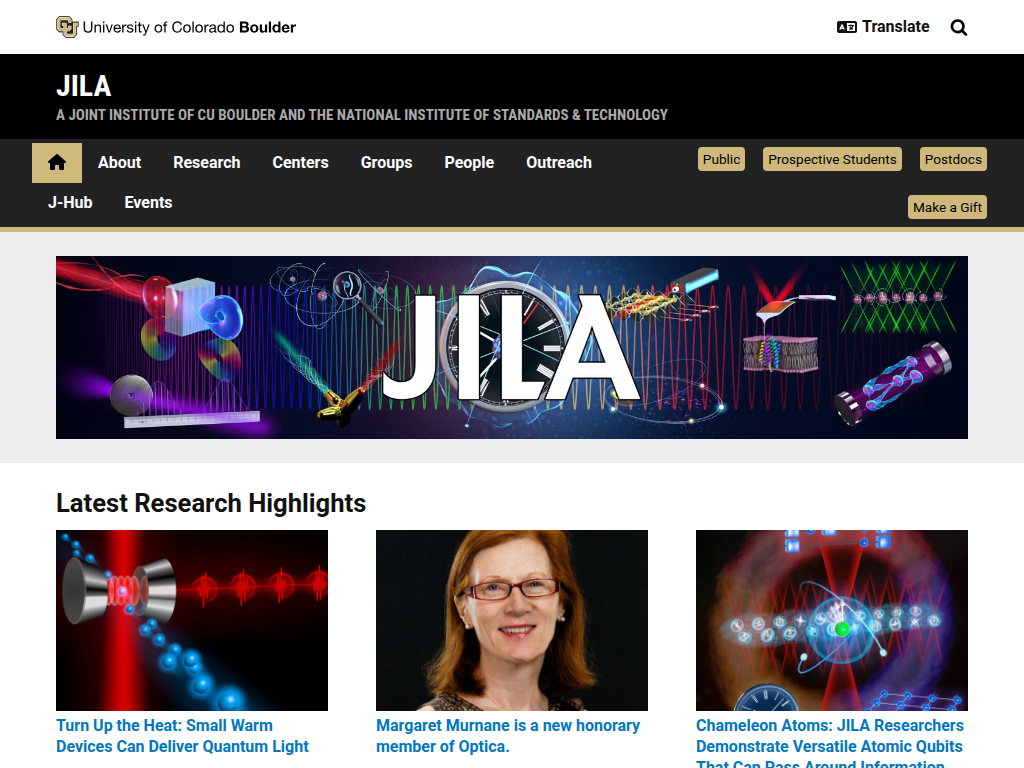This screenshot has height=768, width=1024.
Task: Open the search magnifier icon
Action: tap(959, 27)
